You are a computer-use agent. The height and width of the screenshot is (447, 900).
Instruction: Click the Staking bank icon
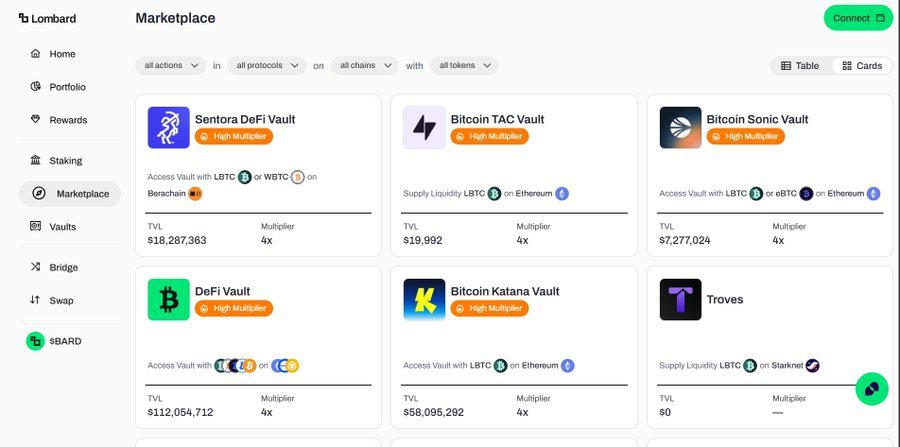point(36,160)
